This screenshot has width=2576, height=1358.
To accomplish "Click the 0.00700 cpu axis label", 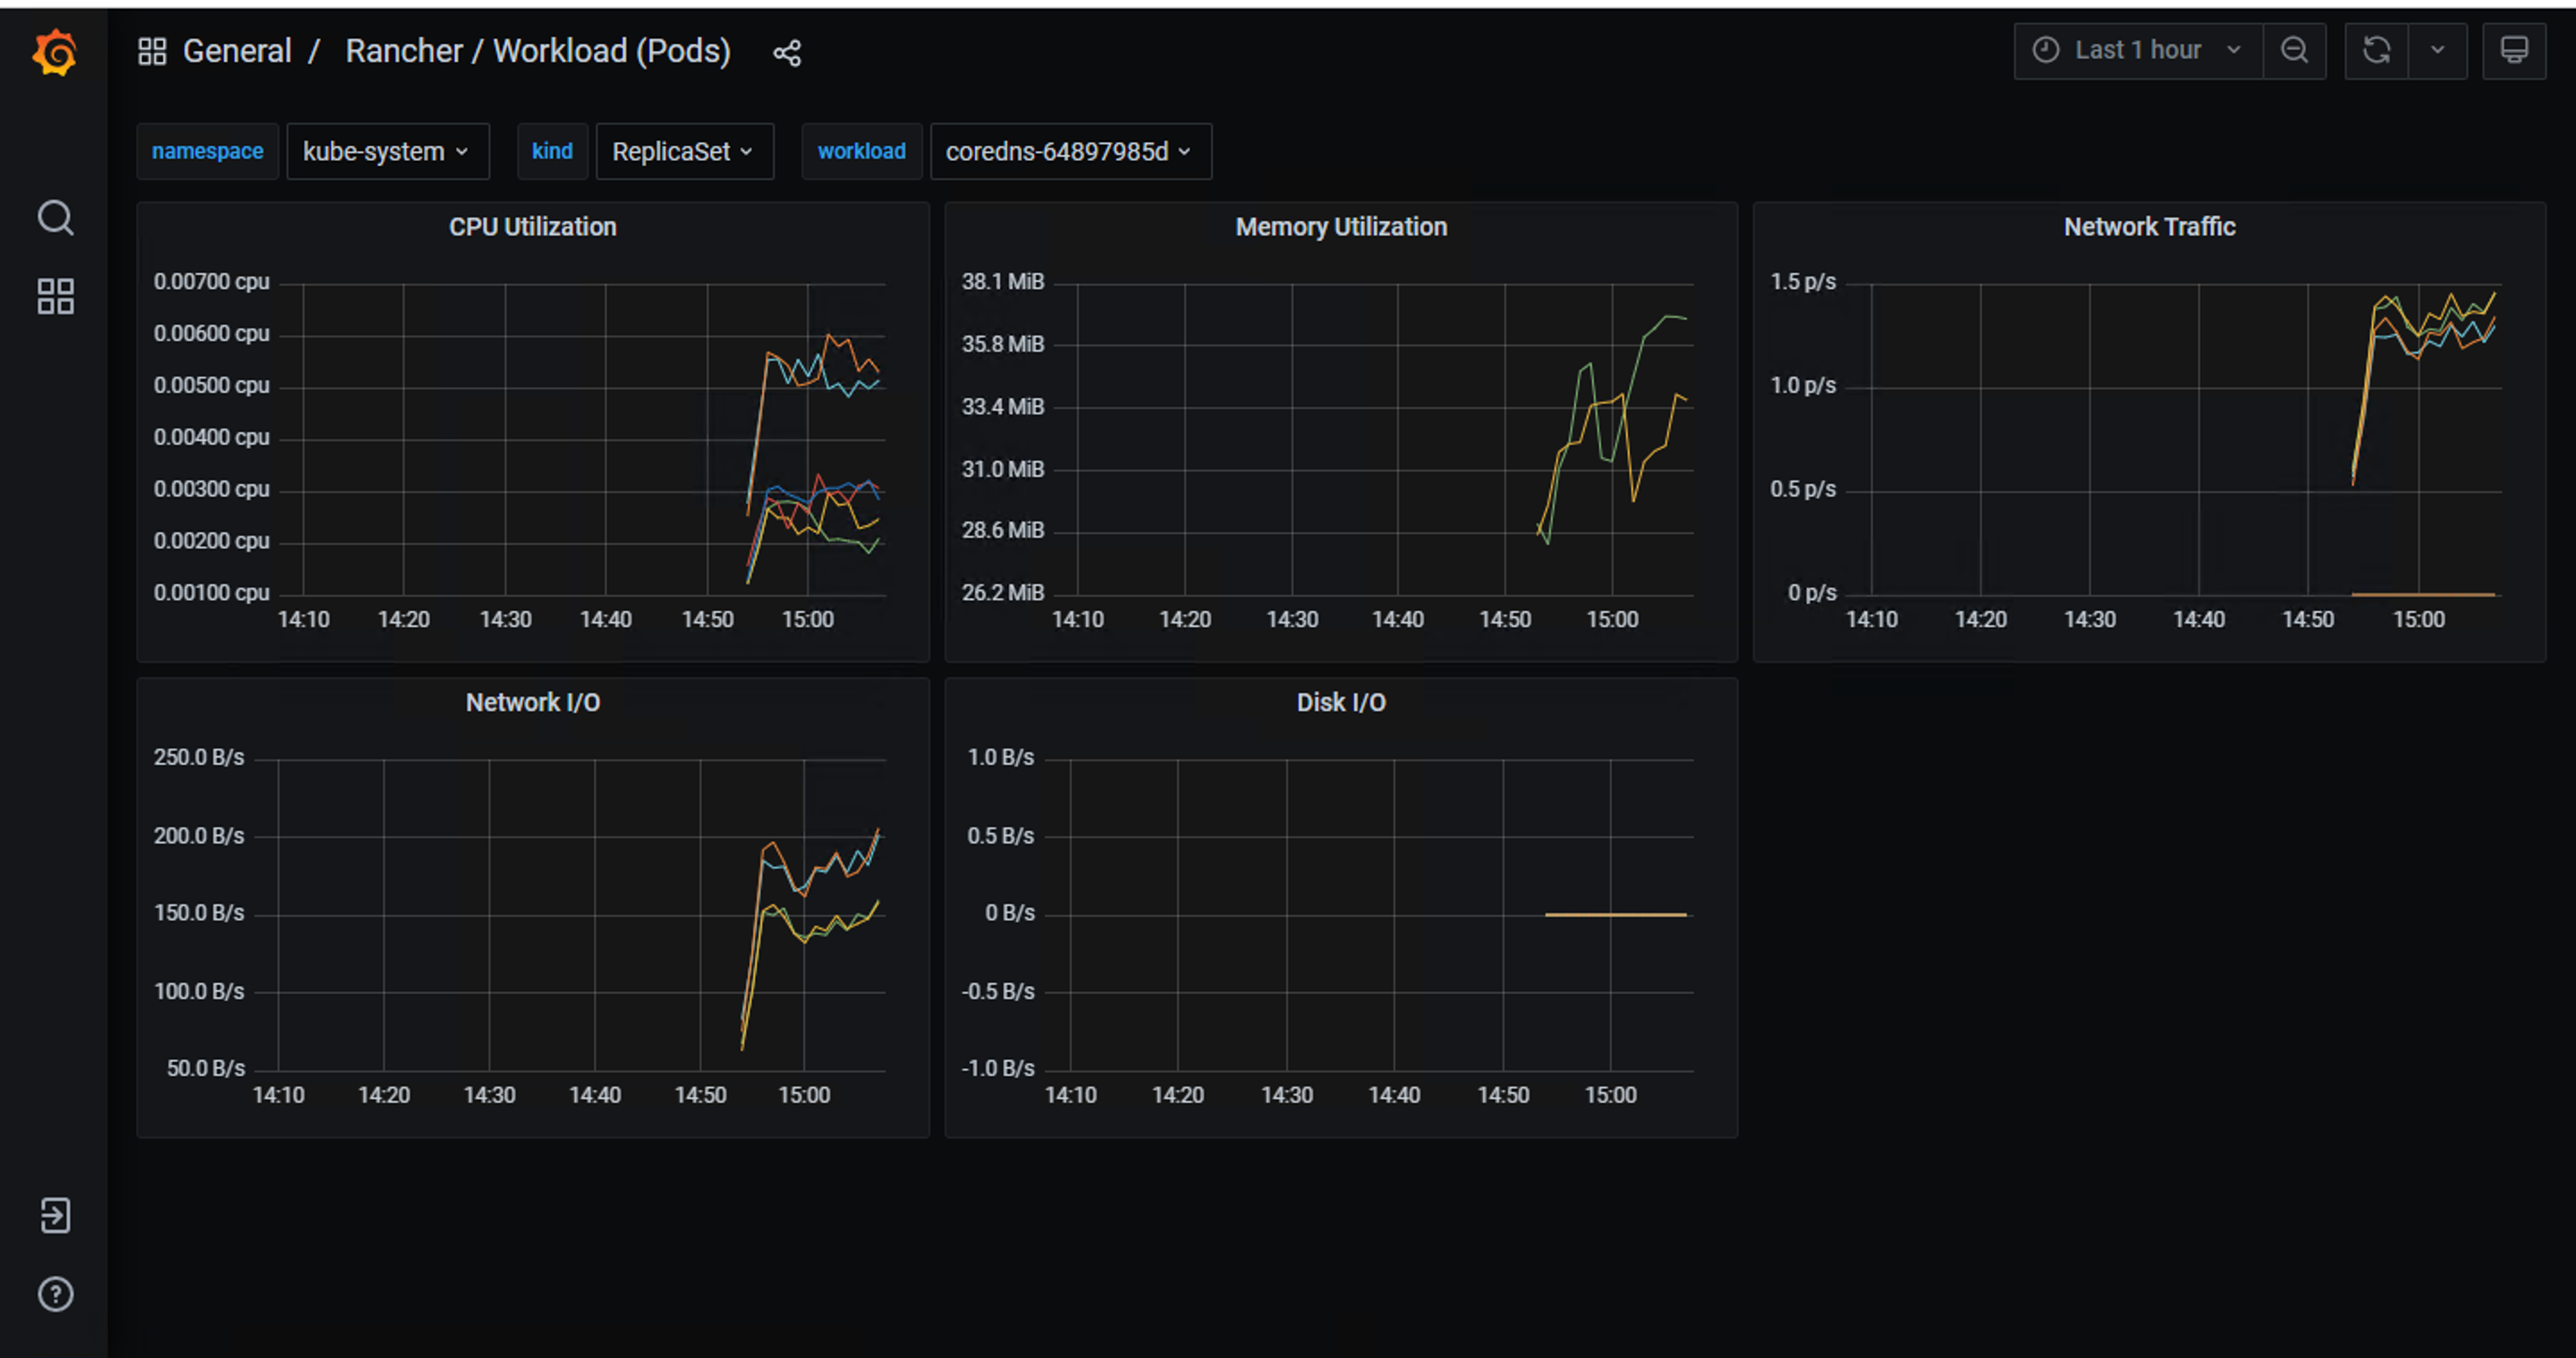I will pyautogui.click(x=211, y=282).
